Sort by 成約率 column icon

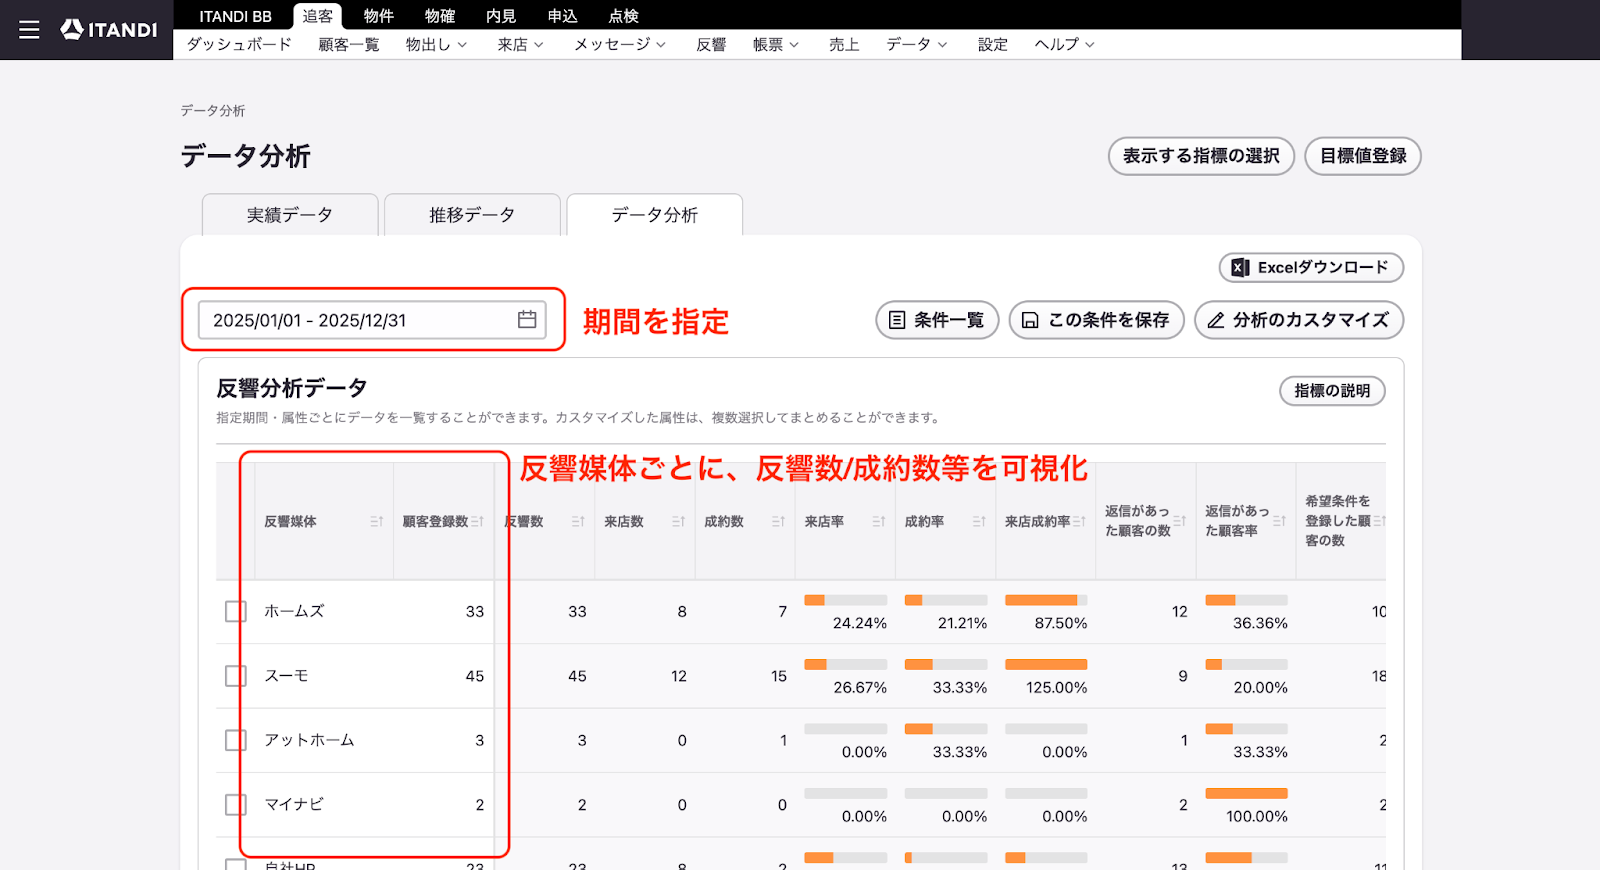click(979, 522)
